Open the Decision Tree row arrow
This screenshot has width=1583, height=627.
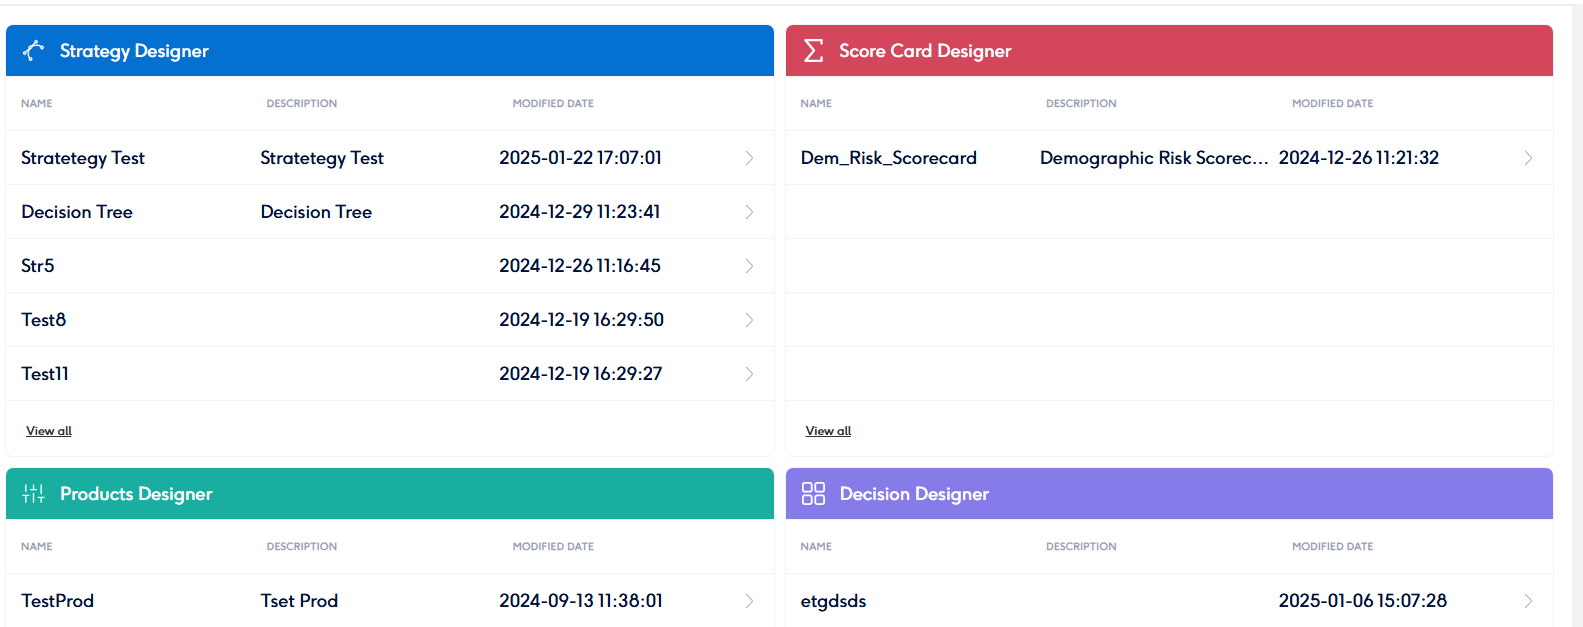(749, 212)
